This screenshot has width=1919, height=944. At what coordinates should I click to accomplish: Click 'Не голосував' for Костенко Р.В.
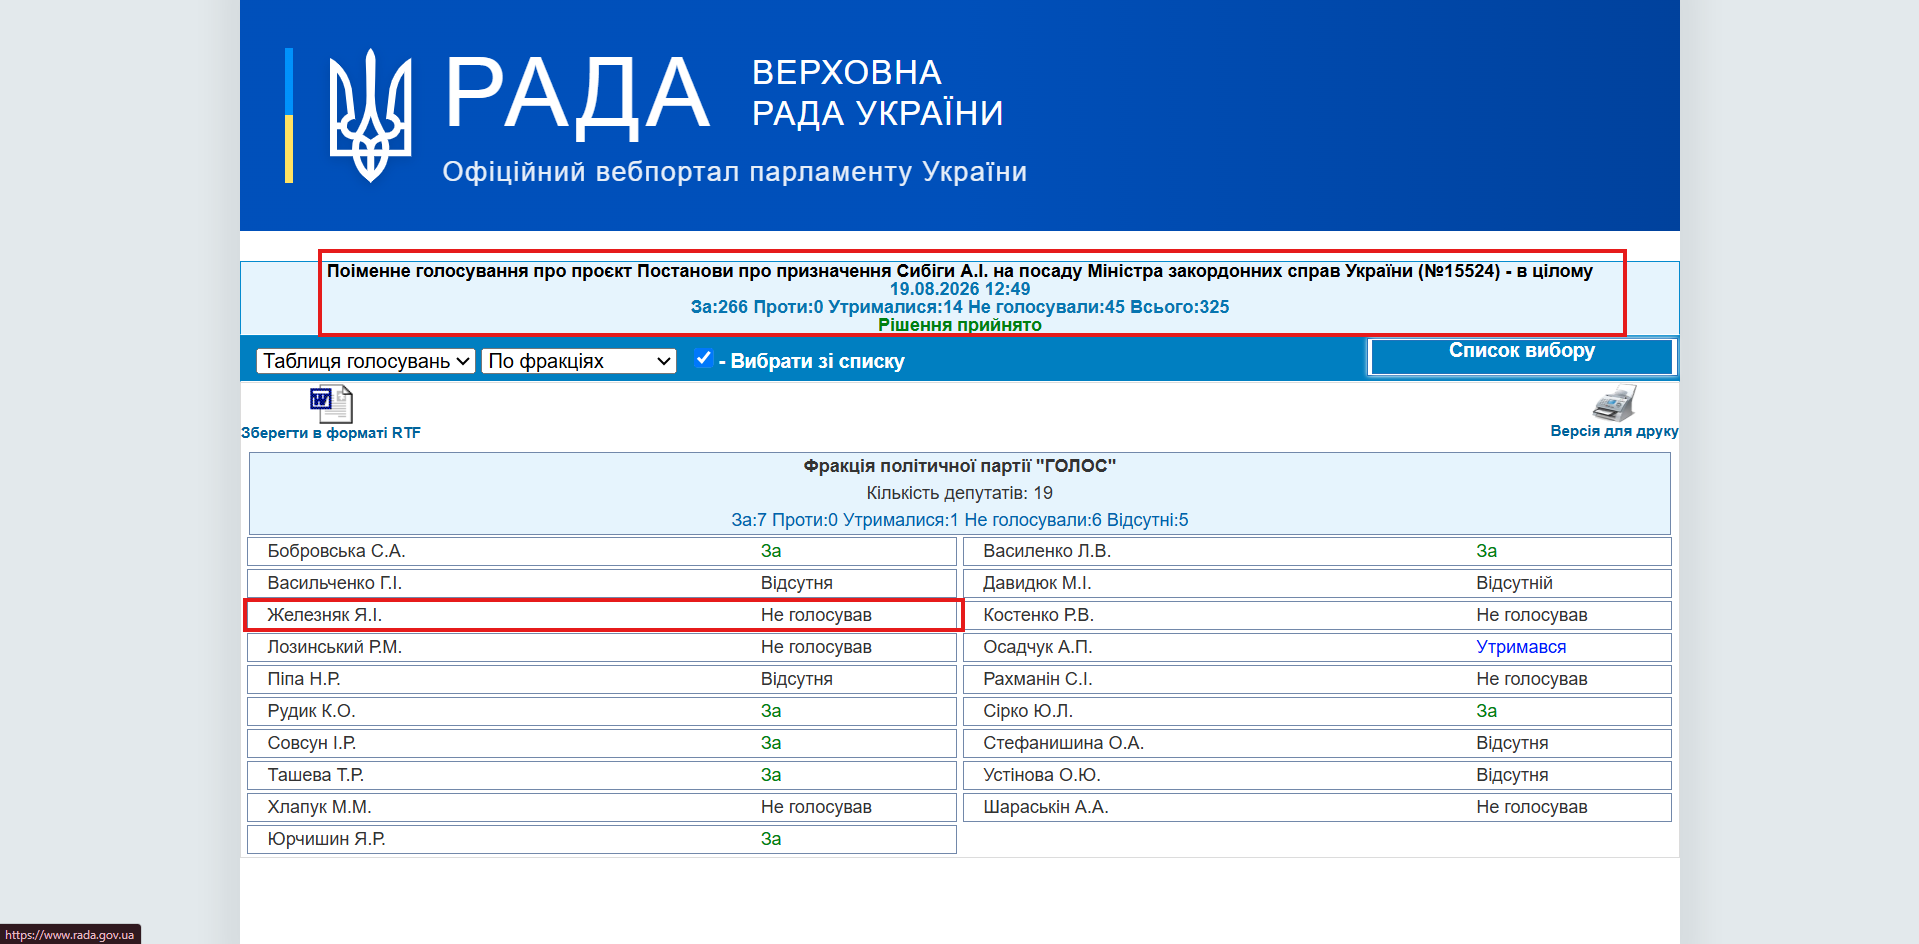[1532, 615]
